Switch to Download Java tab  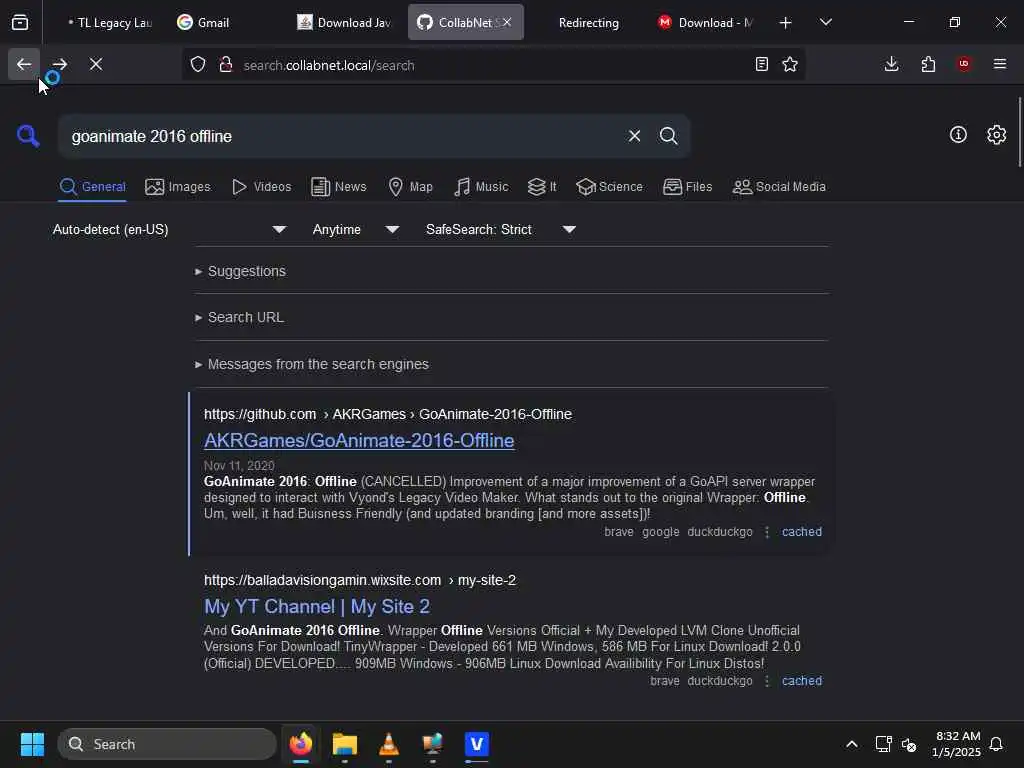pyautogui.click(x=344, y=23)
